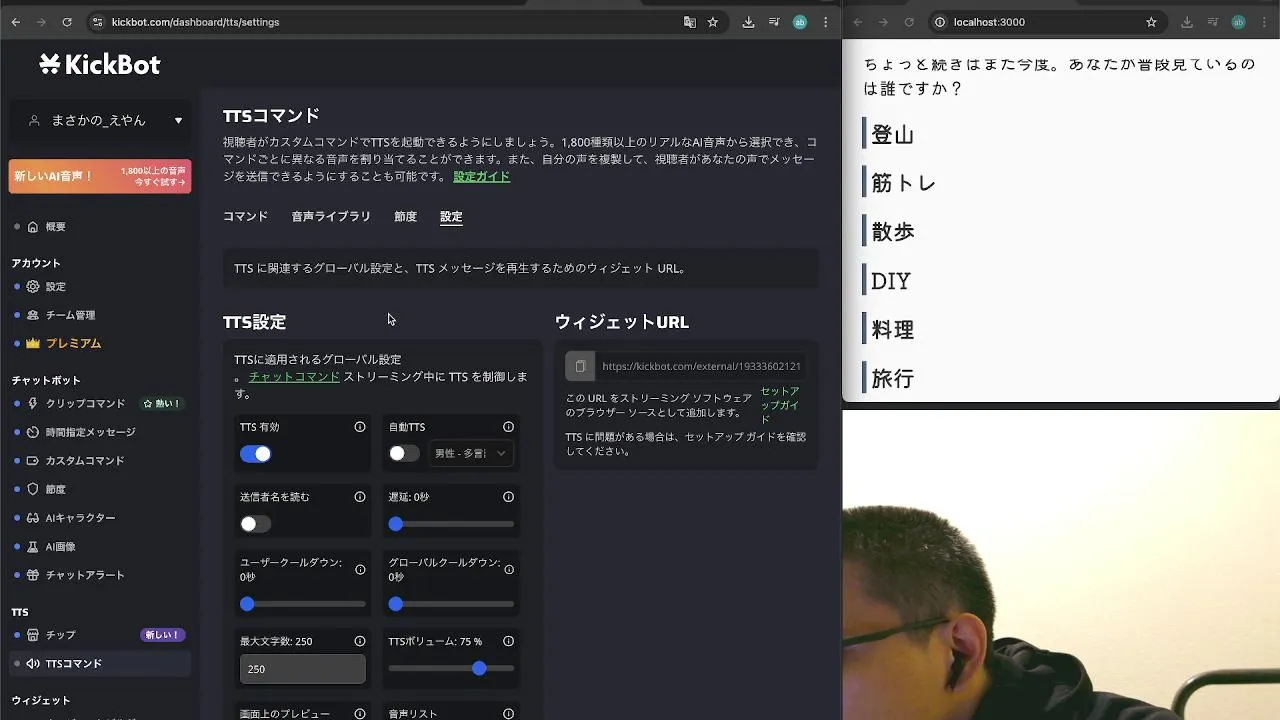The image size is (1280, 720).
Task: Select the 設定 tab
Action: click(451, 216)
